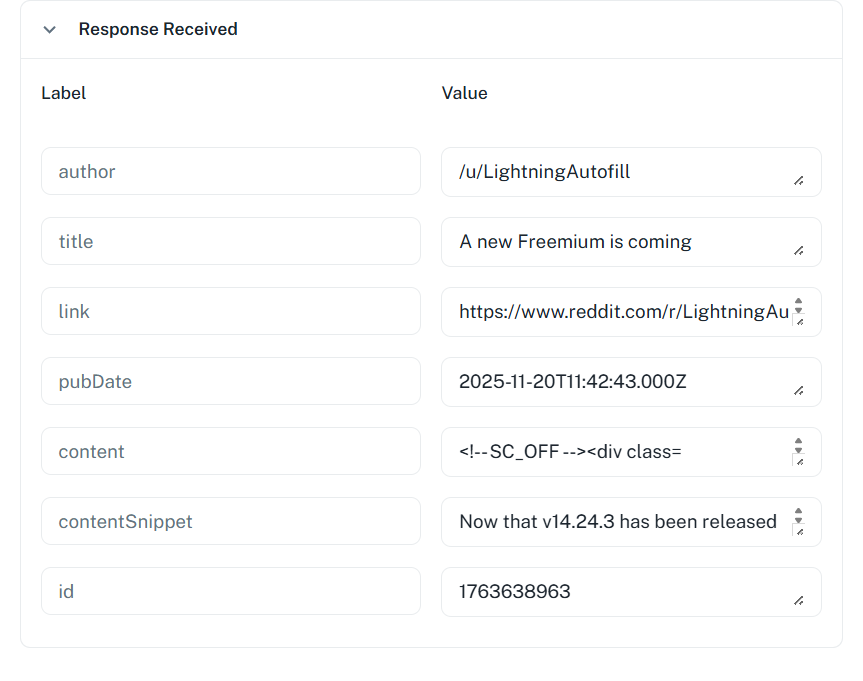This screenshot has height=681, width=863.
Task: Click the 'A new Freemium is coming' value
Action: 620,242
